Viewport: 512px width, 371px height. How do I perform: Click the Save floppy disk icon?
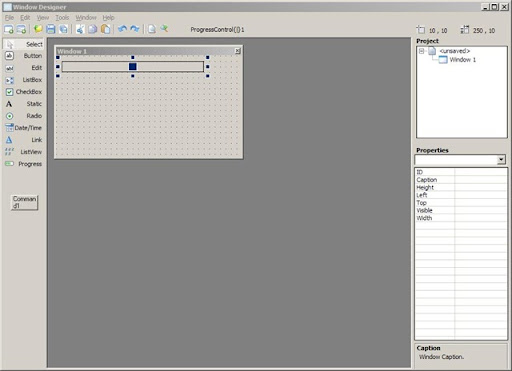(51, 29)
